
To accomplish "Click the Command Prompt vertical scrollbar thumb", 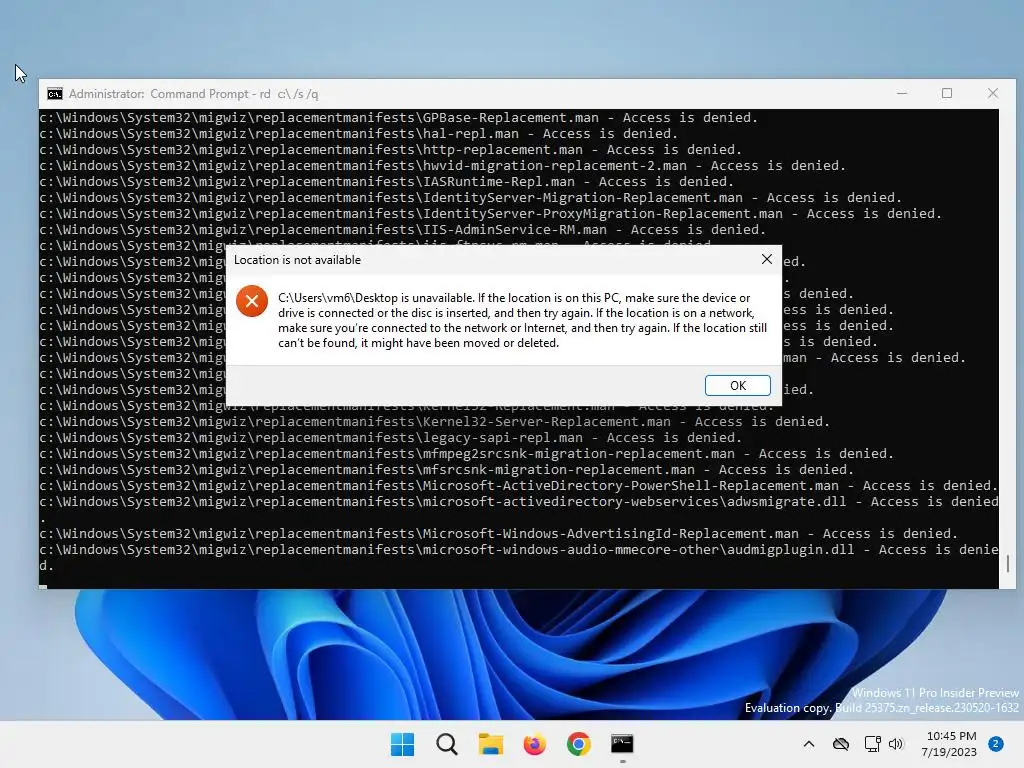I will tap(1008, 564).
